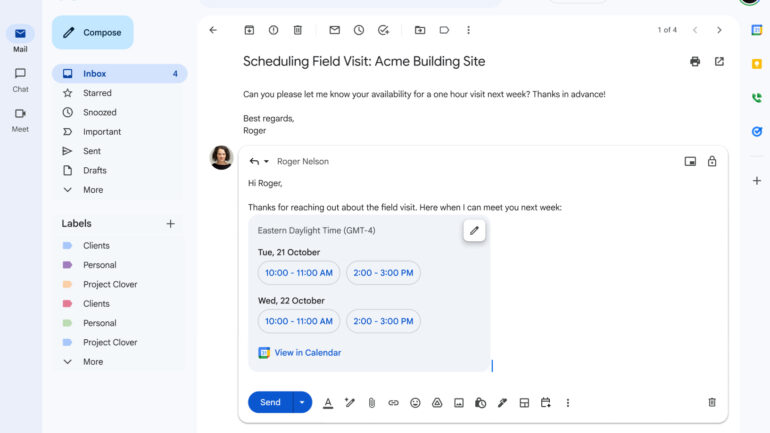Select Tuesday 10:00 - 11:00 AM time slot
The width and height of the screenshot is (770, 433).
coord(299,273)
